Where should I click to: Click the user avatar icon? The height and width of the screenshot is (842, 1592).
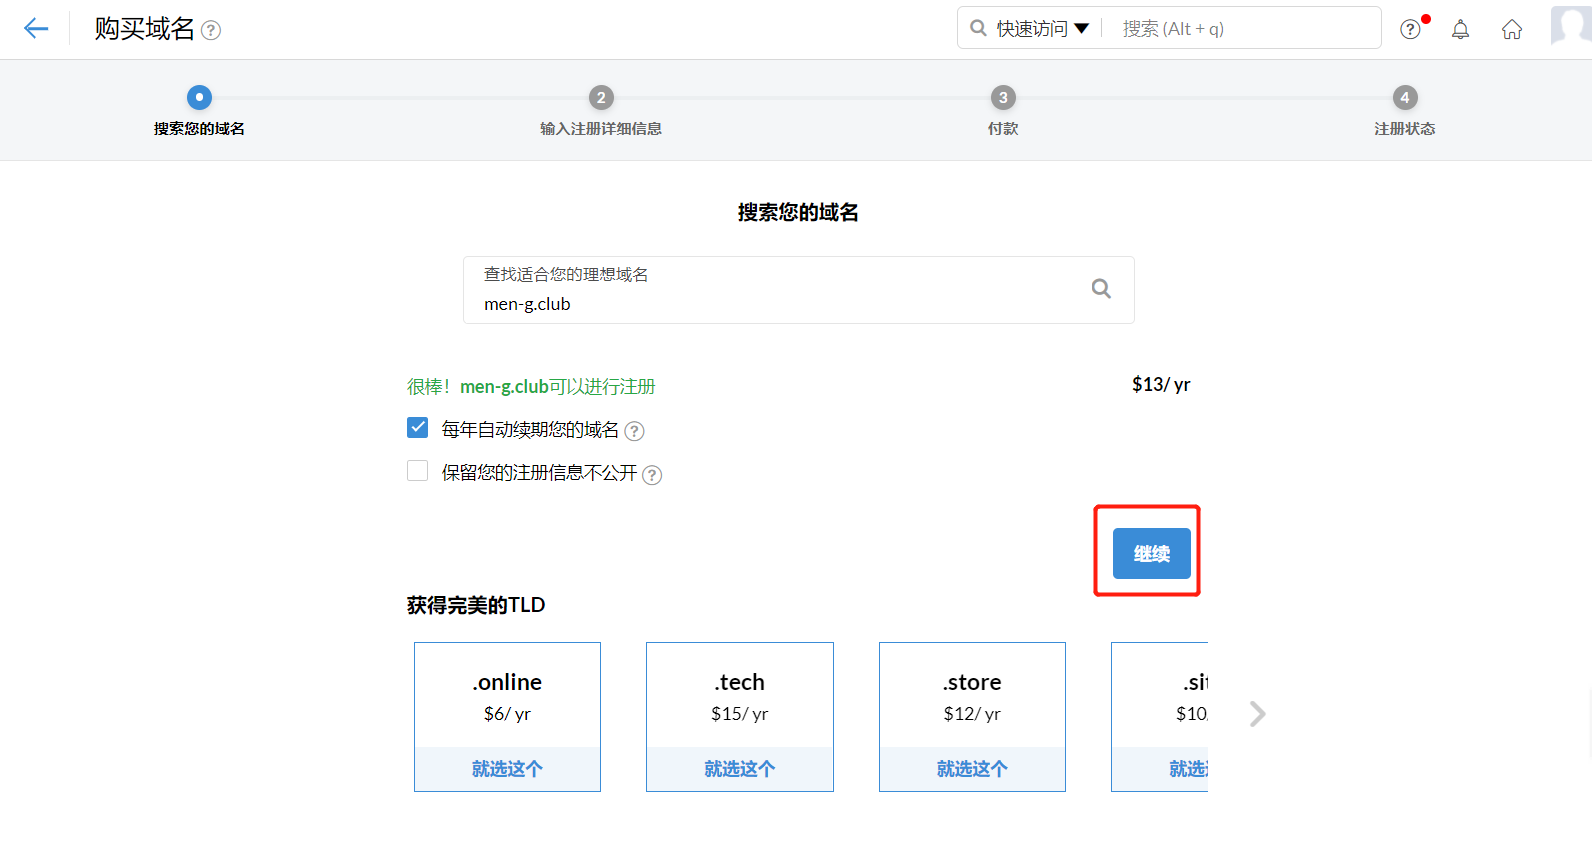point(1570,25)
